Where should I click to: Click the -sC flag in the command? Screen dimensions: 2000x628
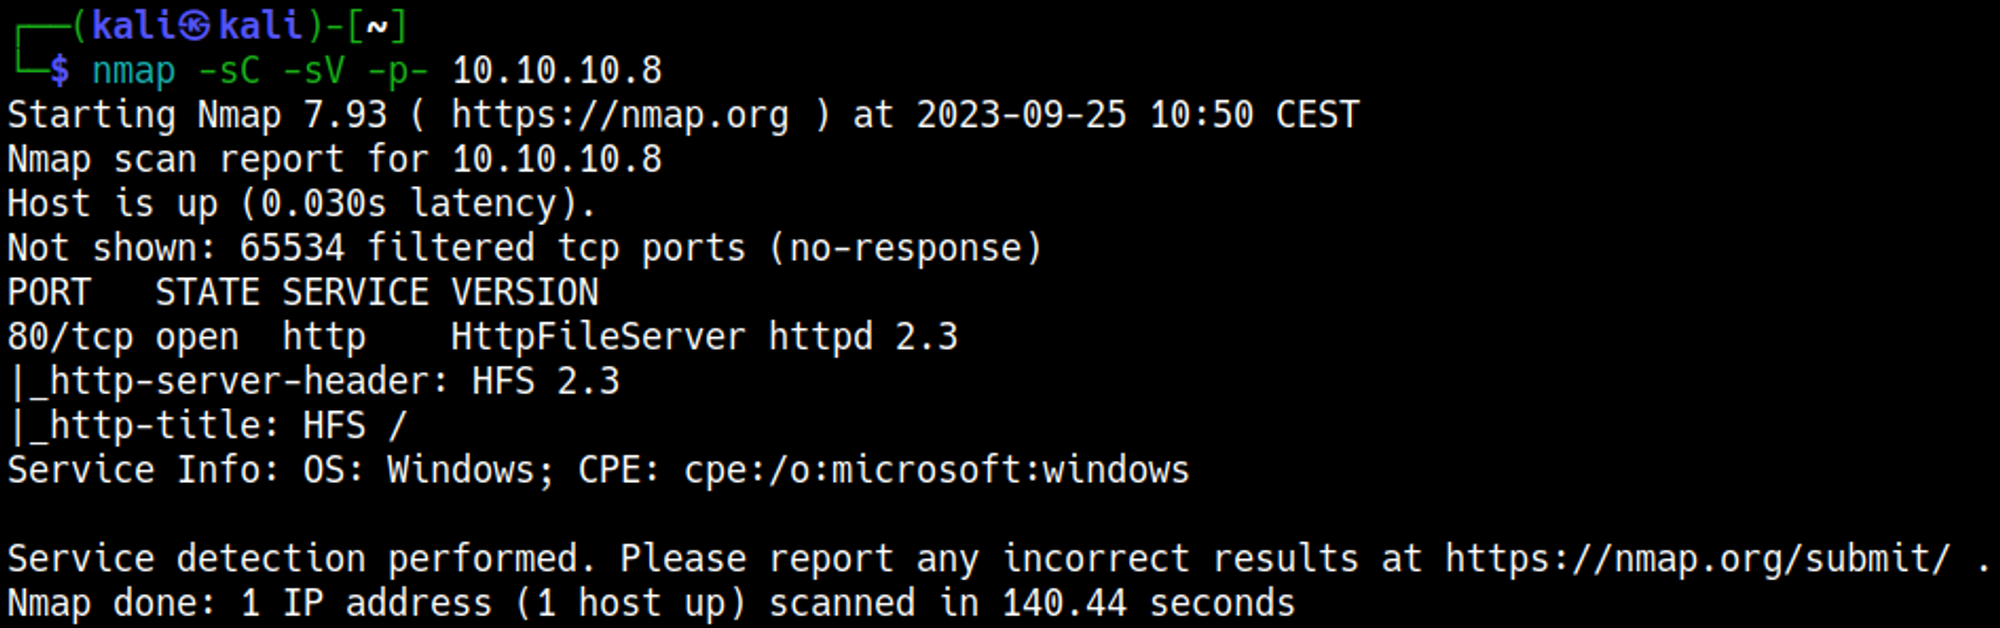tap(229, 70)
